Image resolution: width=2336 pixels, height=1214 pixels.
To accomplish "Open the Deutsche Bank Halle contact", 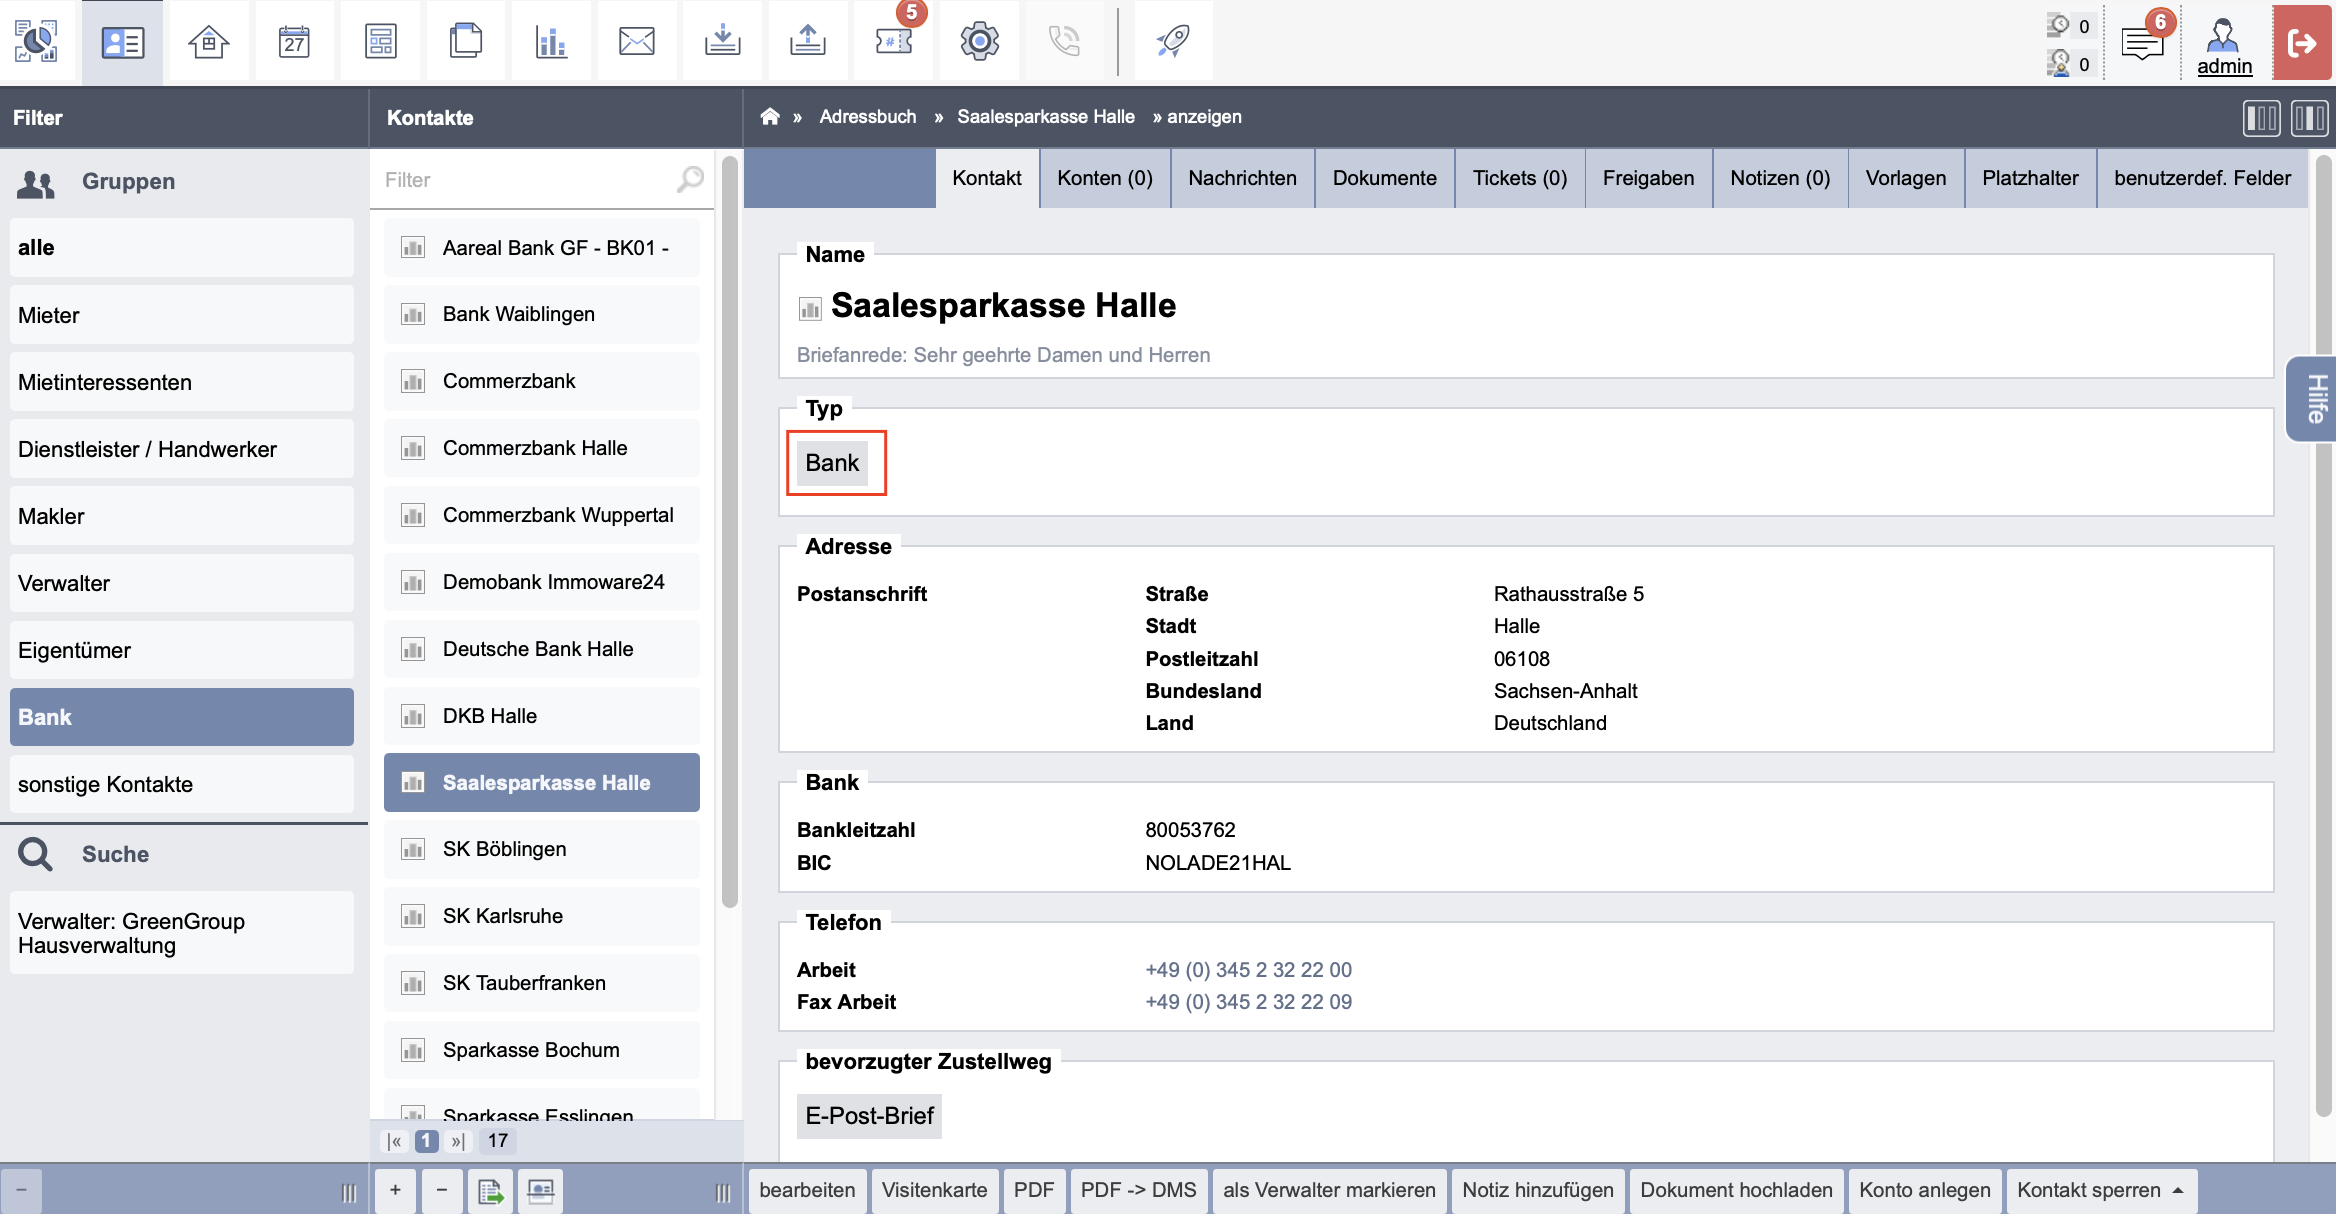I will point(542,649).
